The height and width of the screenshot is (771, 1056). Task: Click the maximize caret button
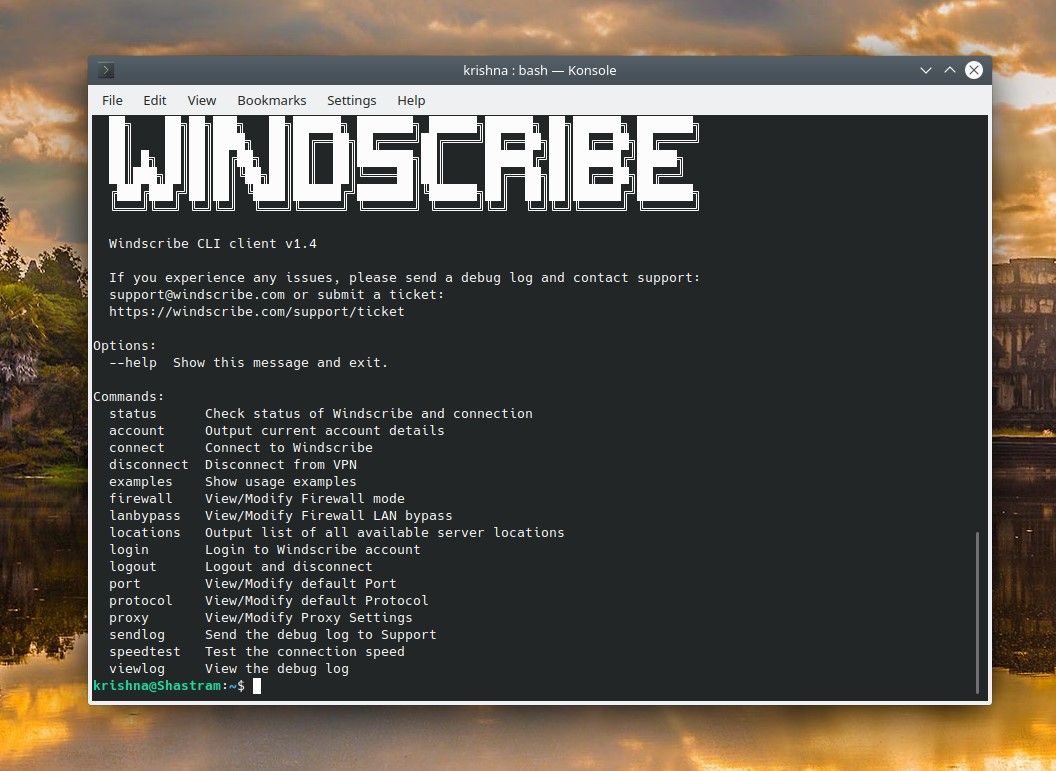click(949, 70)
